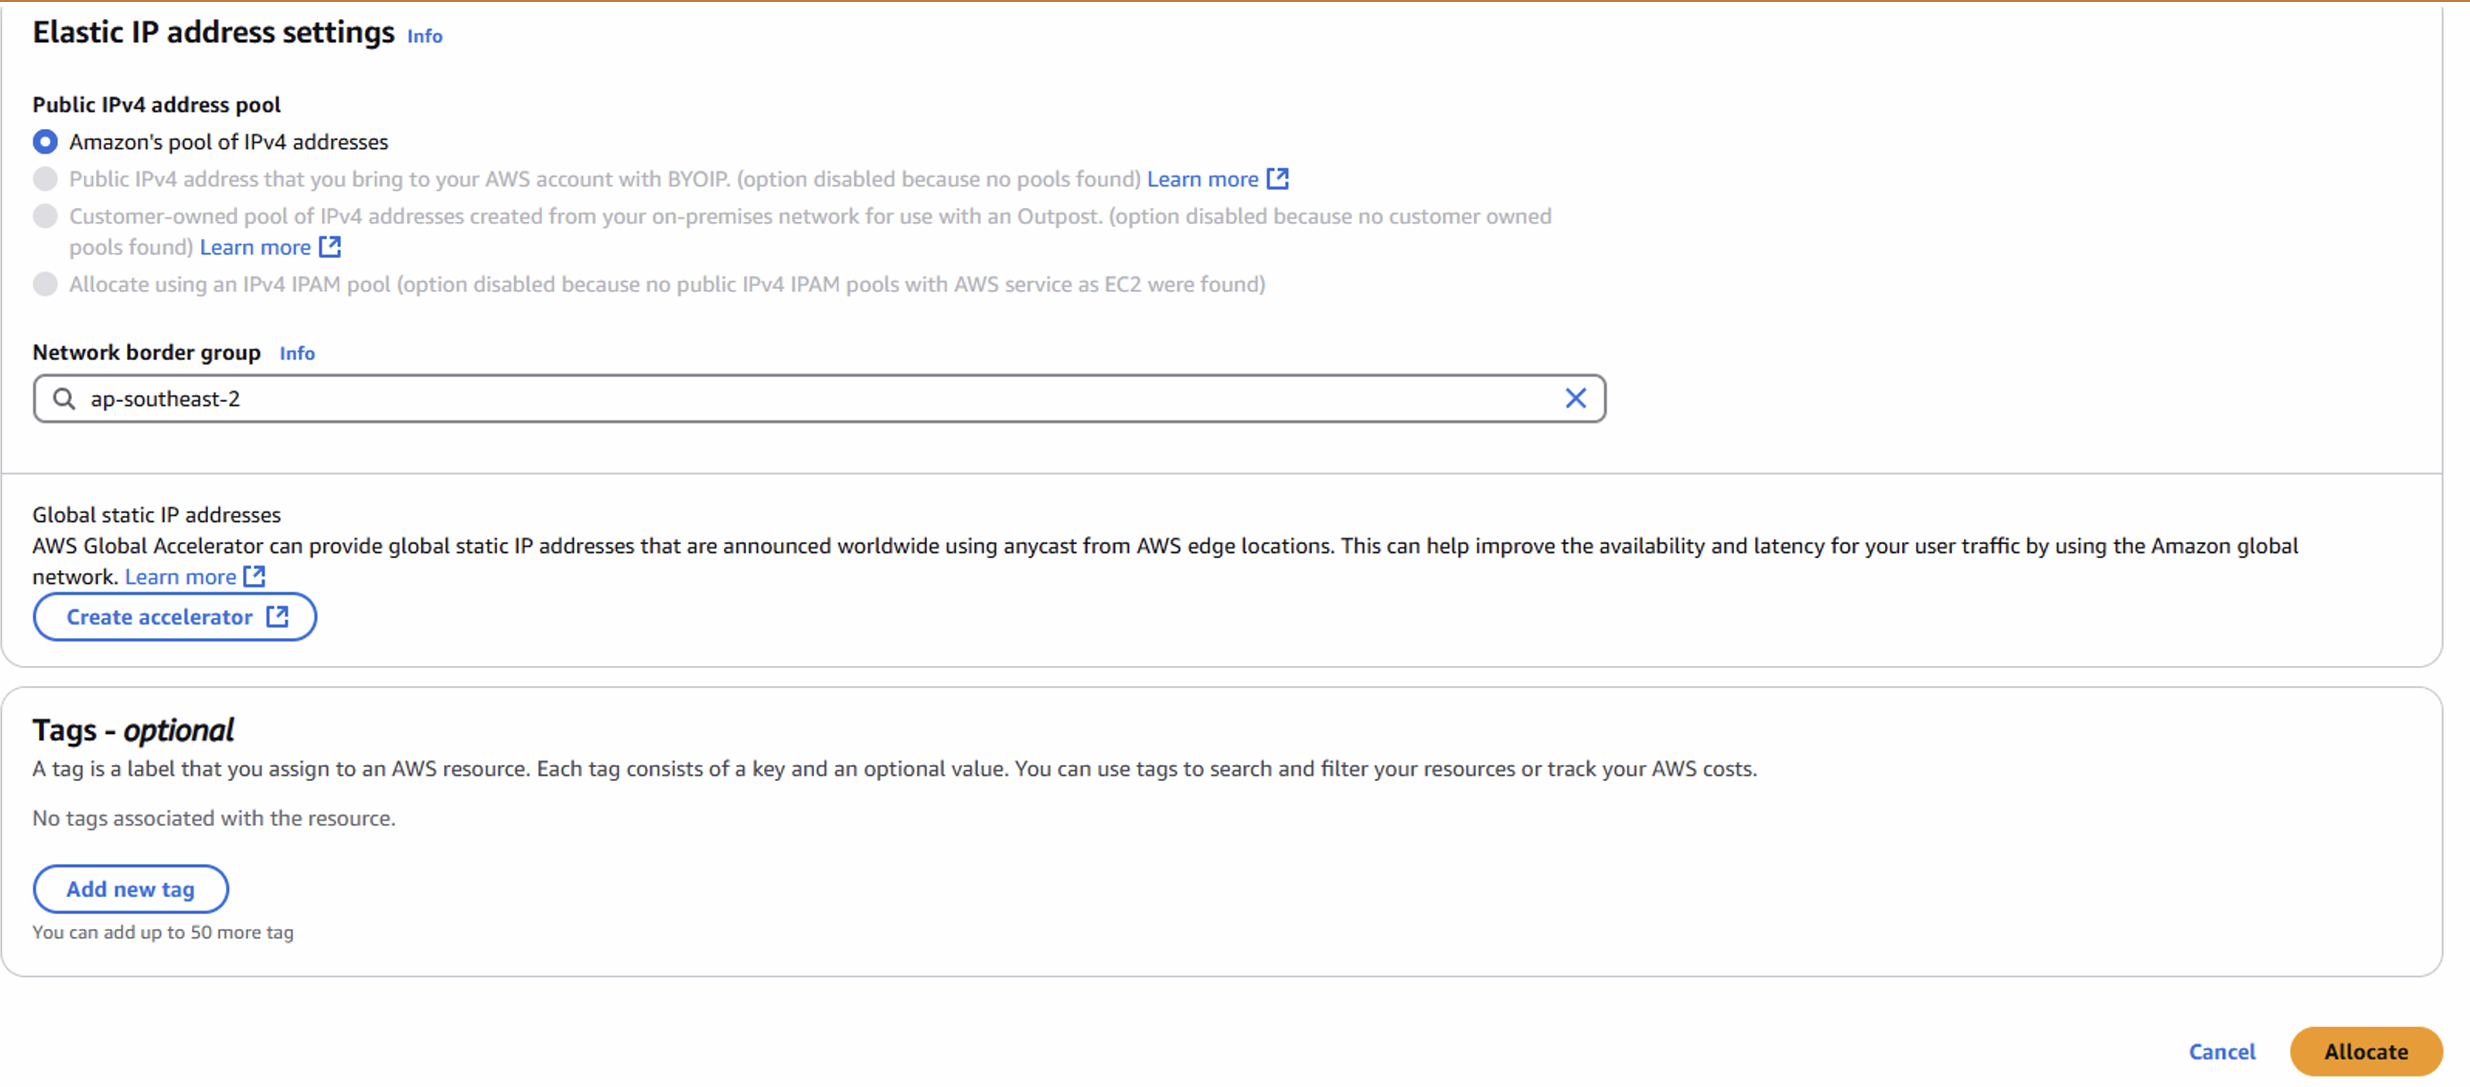Click the search magnifier icon in border group field
The image size is (2470, 1087).
pos(64,398)
